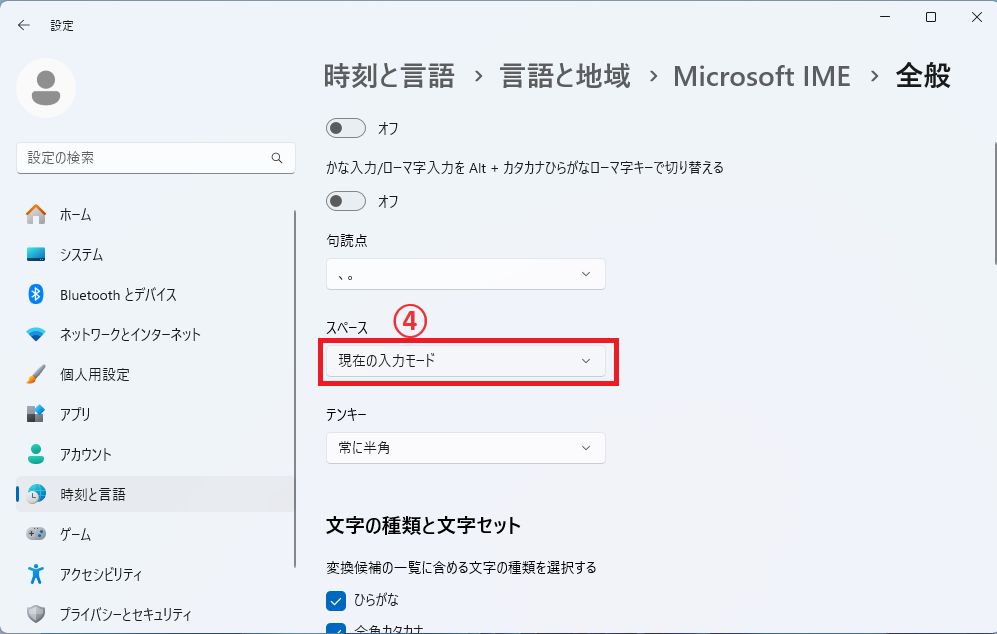Screen dimensions: 997x634
Task: Uncheck the ひらがな checkbox
Action: tap(336, 600)
